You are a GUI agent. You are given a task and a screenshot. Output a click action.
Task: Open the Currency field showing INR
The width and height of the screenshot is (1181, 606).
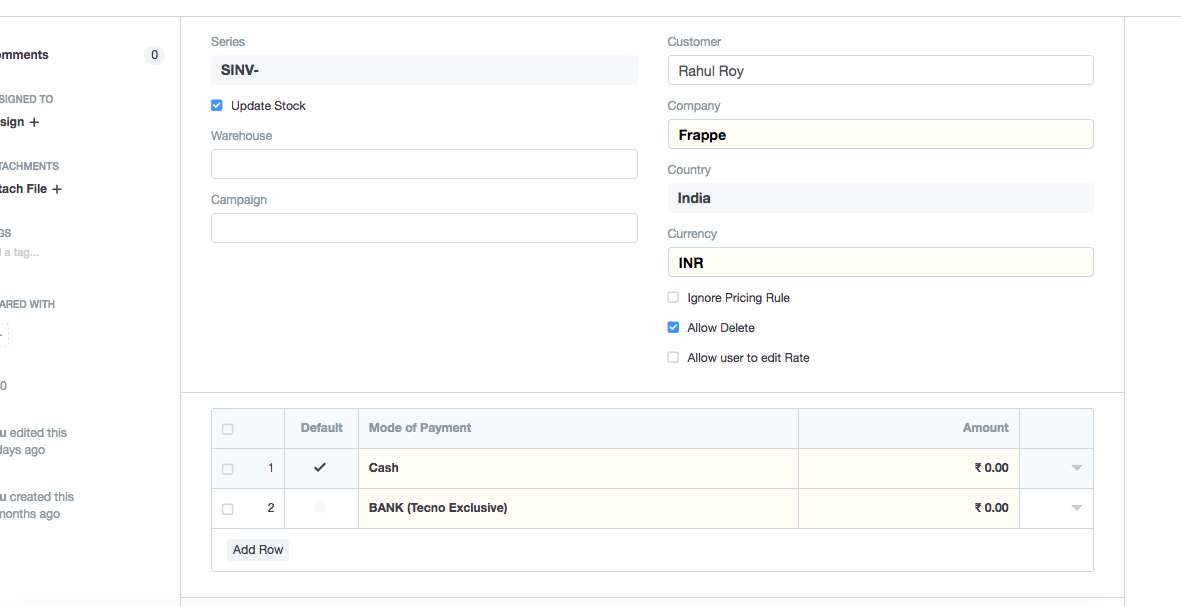[x=880, y=262]
